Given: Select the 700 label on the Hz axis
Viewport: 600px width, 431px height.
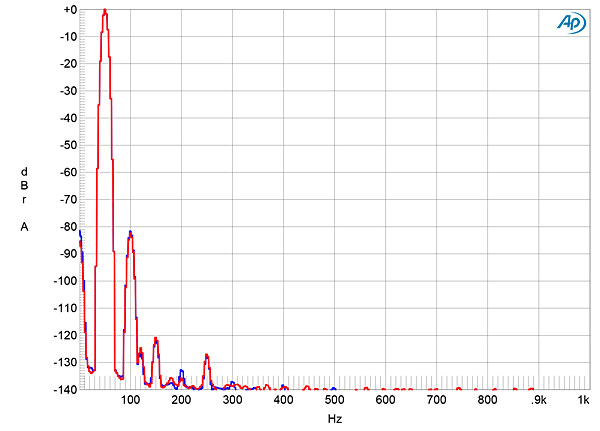Looking at the screenshot, I should [x=436, y=400].
